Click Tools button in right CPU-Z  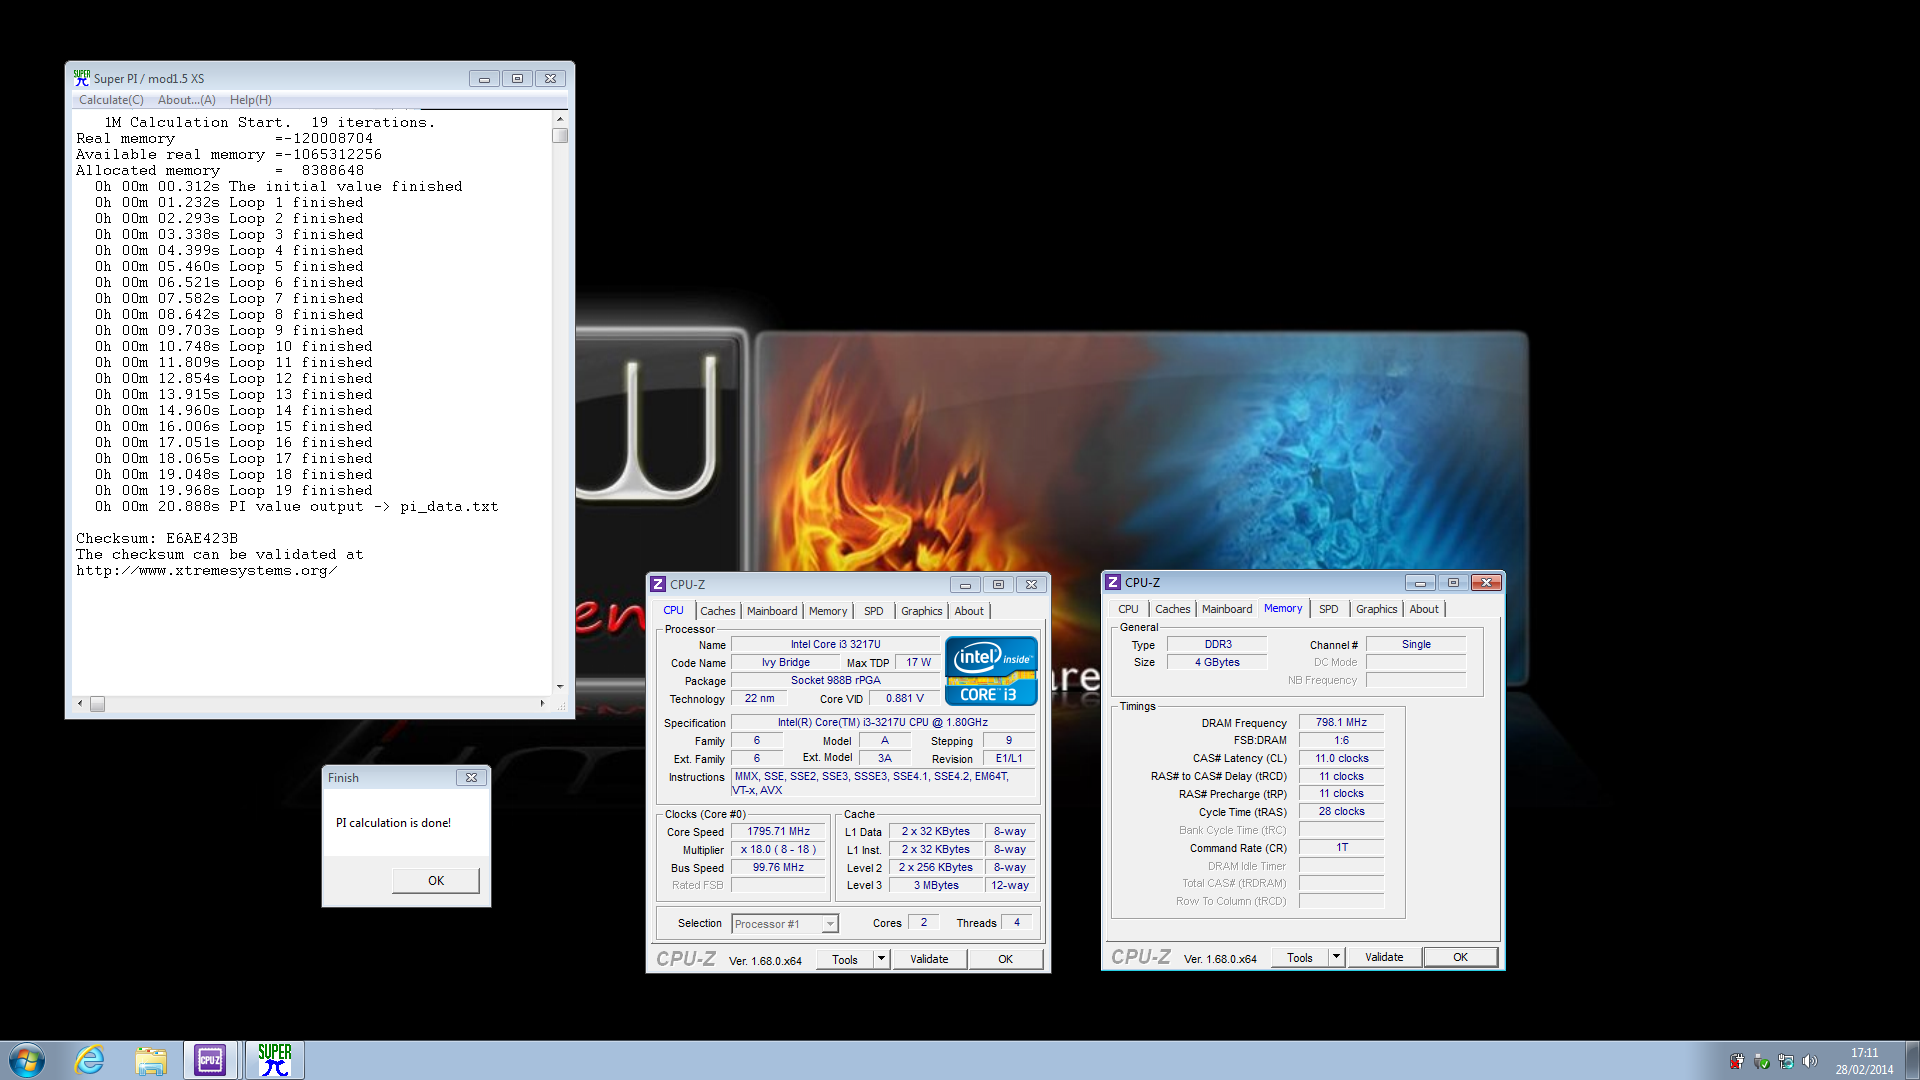(1300, 957)
